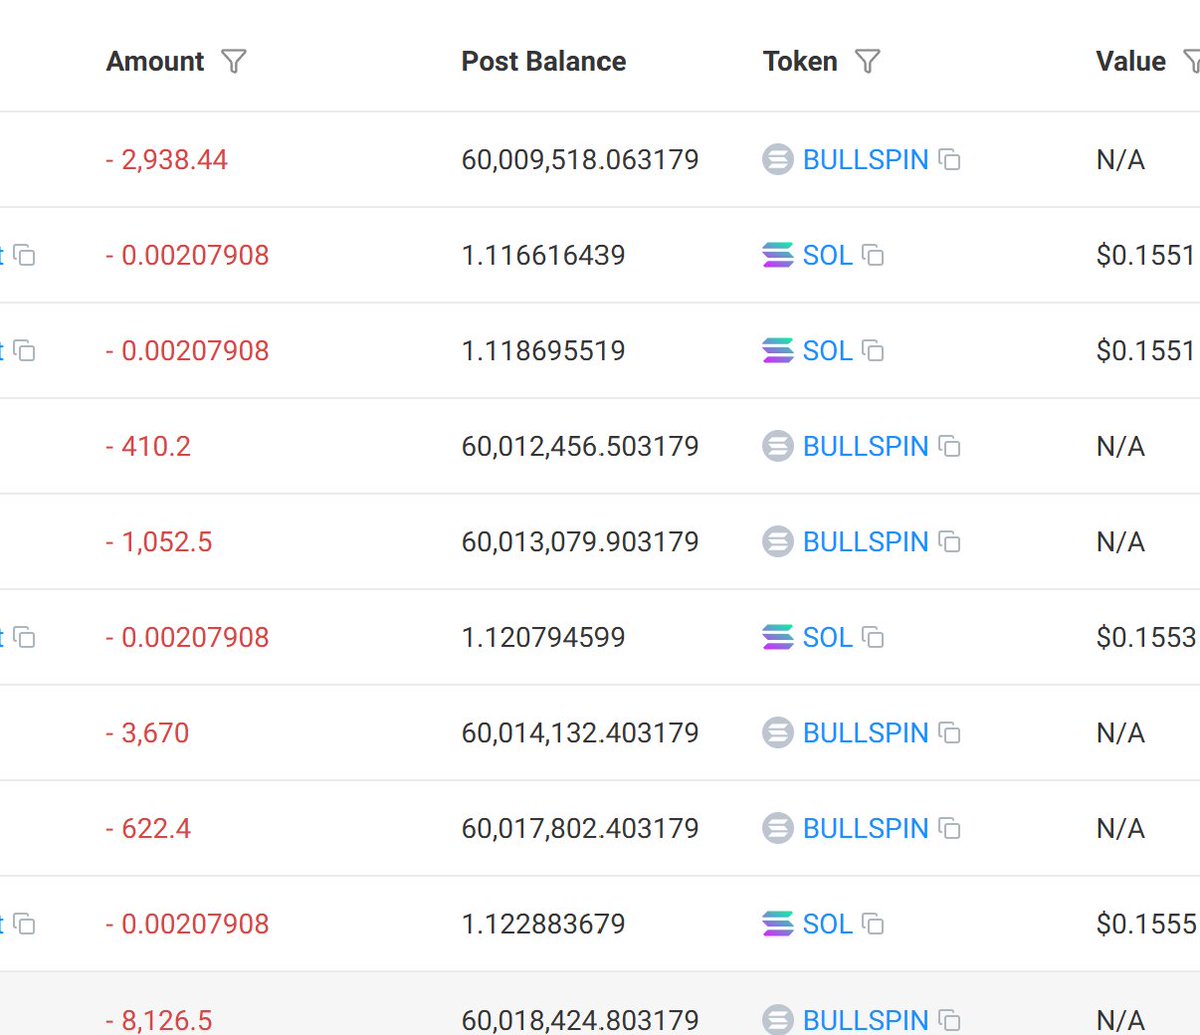The width and height of the screenshot is (1200, 1035).
Task: Select amount - 622.4
Action: tap(148, 829)
